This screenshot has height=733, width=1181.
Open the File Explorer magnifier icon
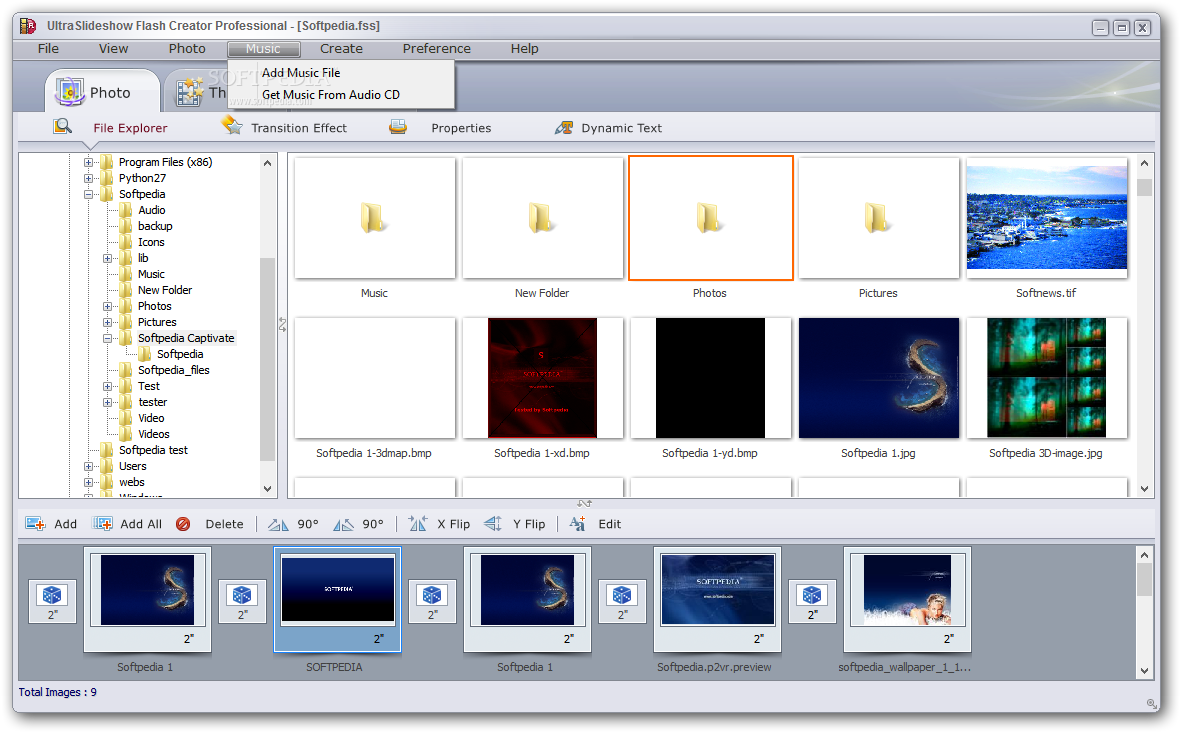pyautogui.click(x=63, y=127)
